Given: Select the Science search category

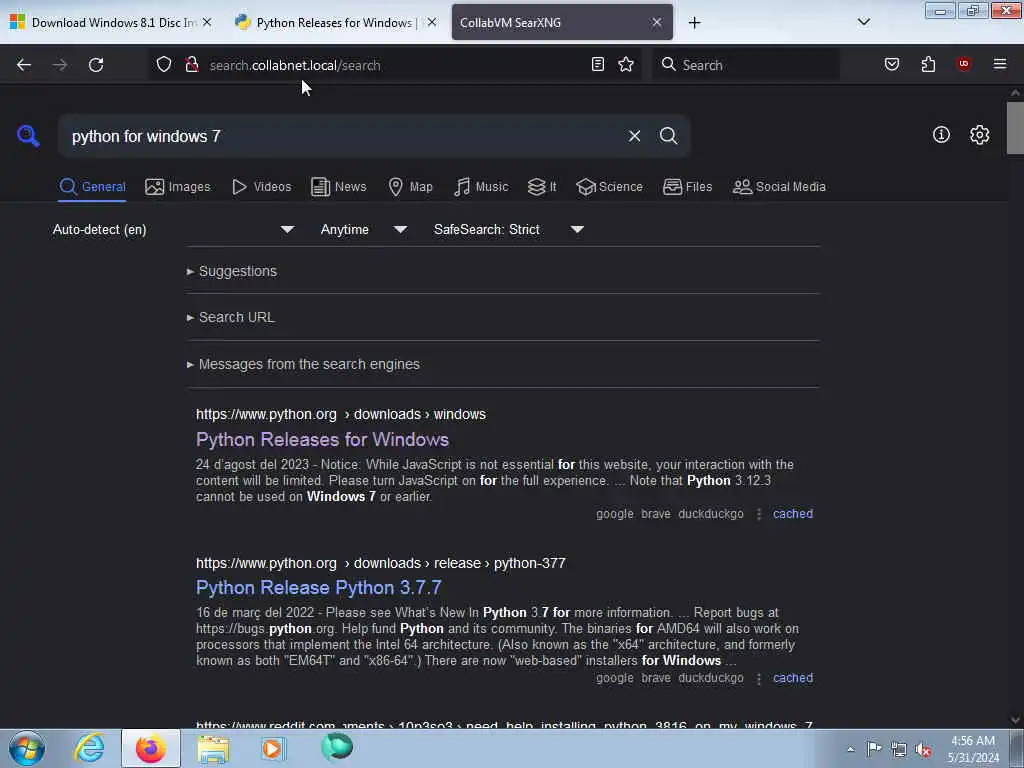Looking at the screenshot, I should click(609, 187).
